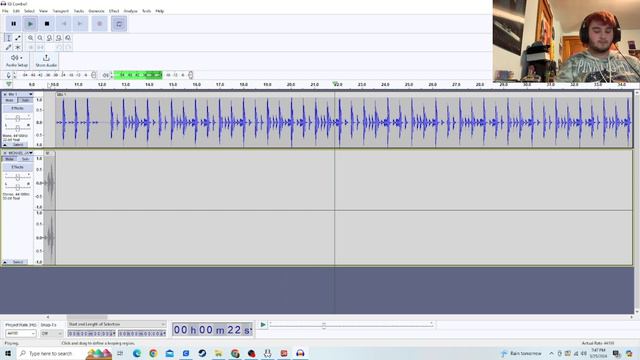
Task: Open the Audio Setup dropdown button
Action: [17, 60]
